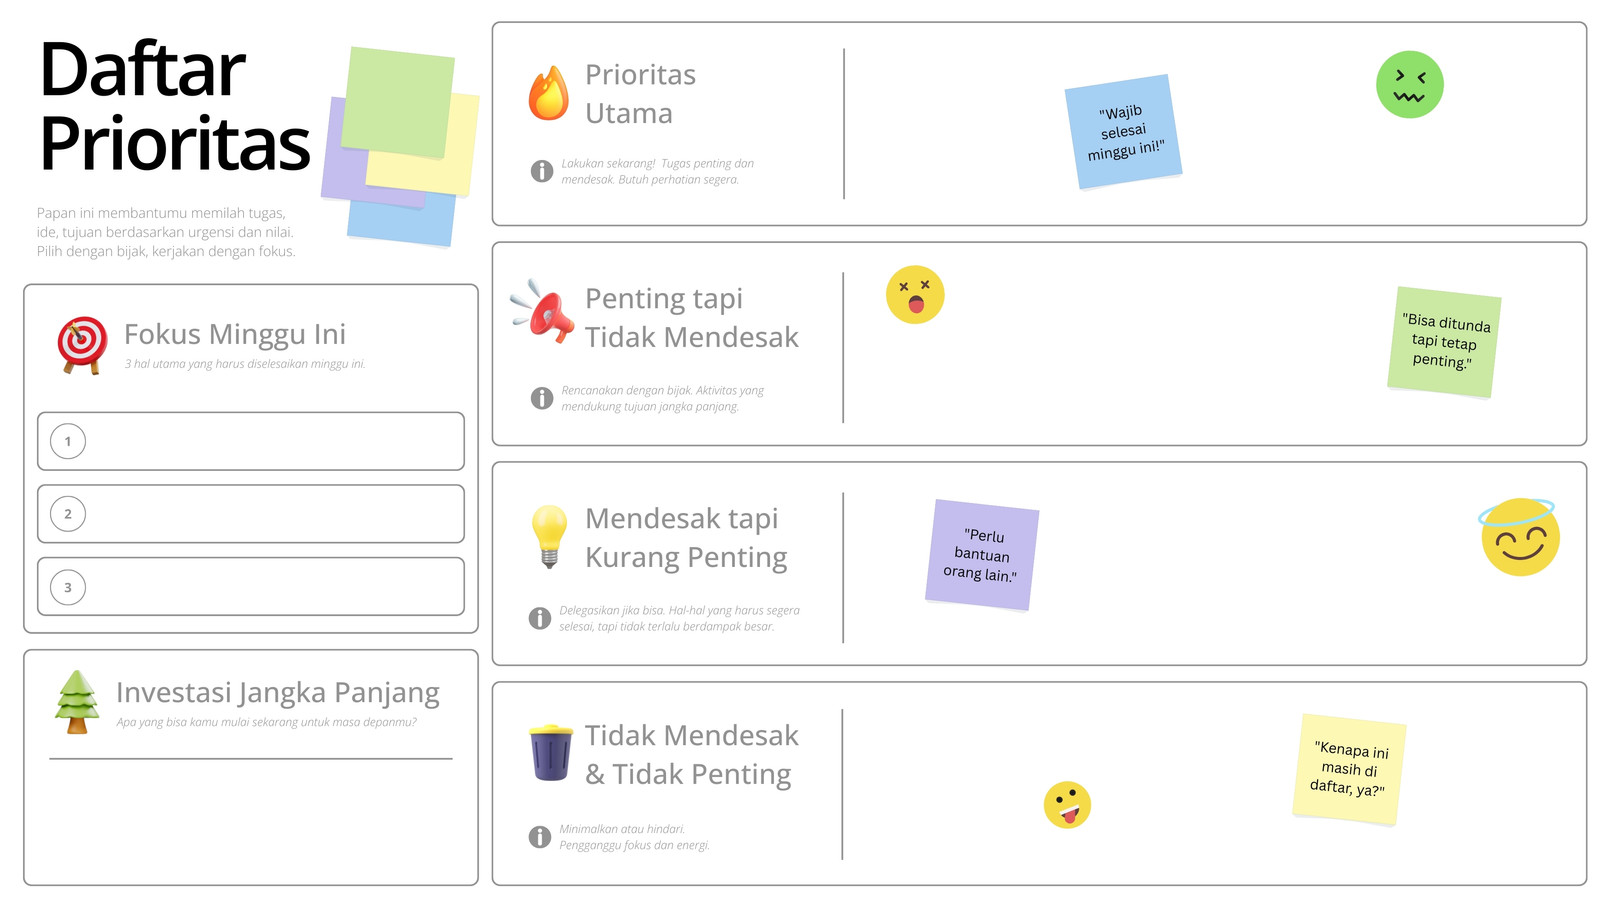Select the smiling halo angel emoji
The height and width of the screenshot is (900, 1600).
click(1519, 536)
